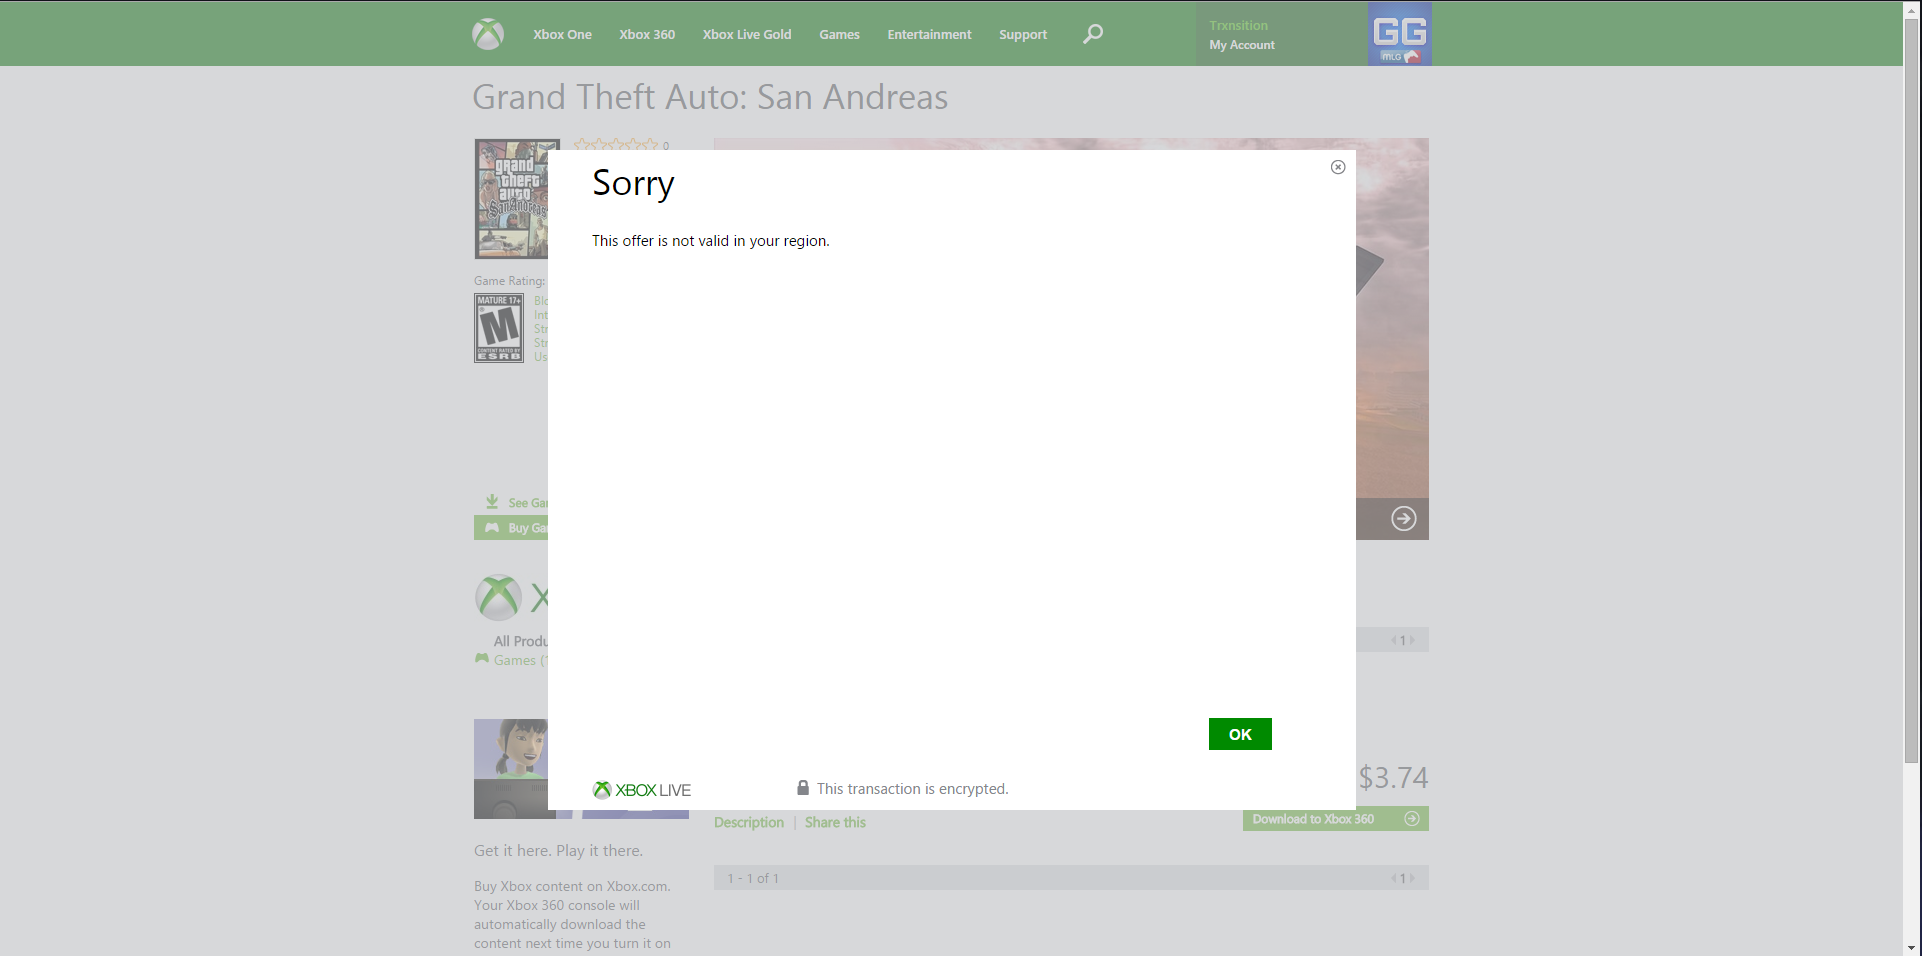Click the large Xbox sphere logo
This screenshot has width=1922, height=956.
(498, 597)
